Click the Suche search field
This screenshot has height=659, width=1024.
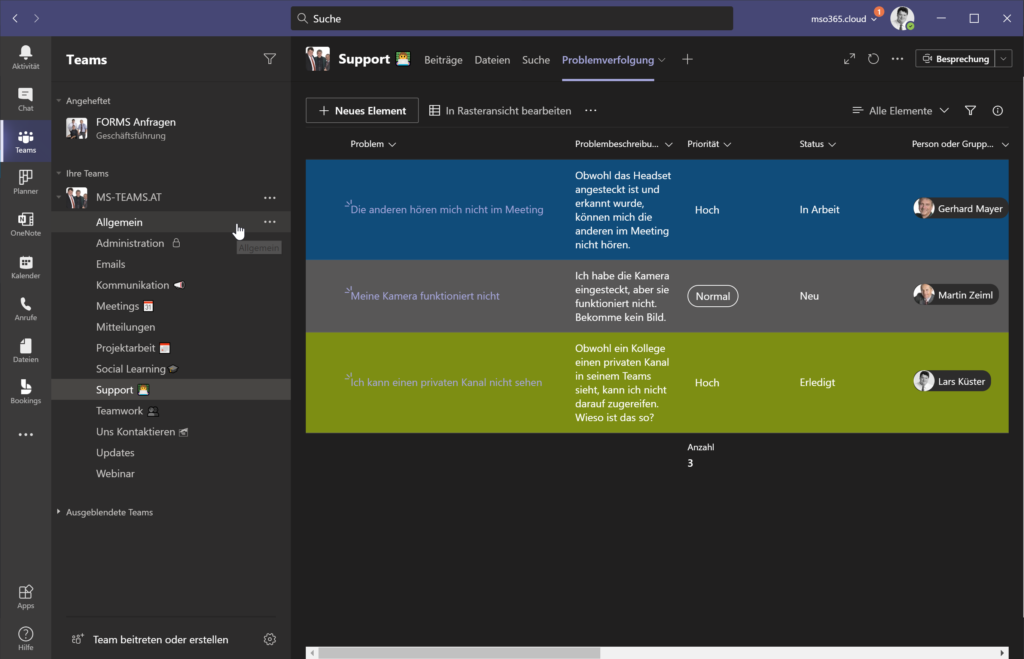(511, 18)
